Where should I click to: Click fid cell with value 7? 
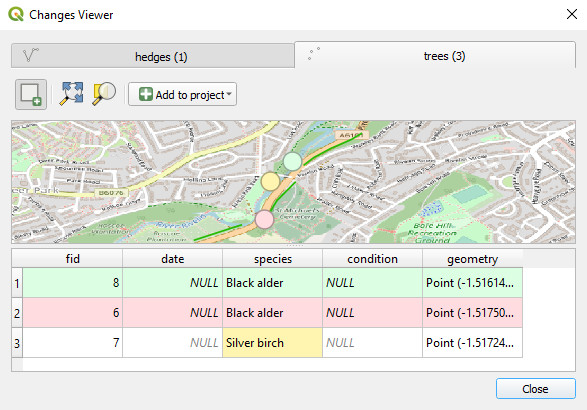click(73, 343)
